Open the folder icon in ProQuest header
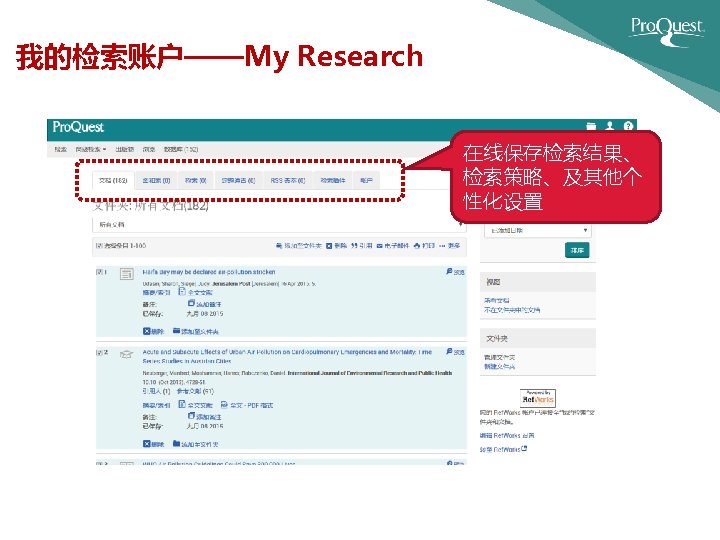 coord(591,126)
